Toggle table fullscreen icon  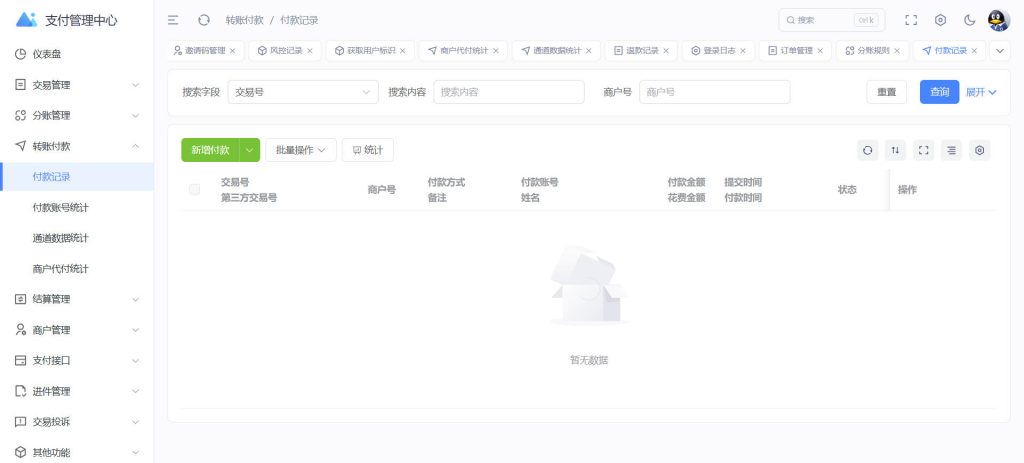[x=923, y=150]
